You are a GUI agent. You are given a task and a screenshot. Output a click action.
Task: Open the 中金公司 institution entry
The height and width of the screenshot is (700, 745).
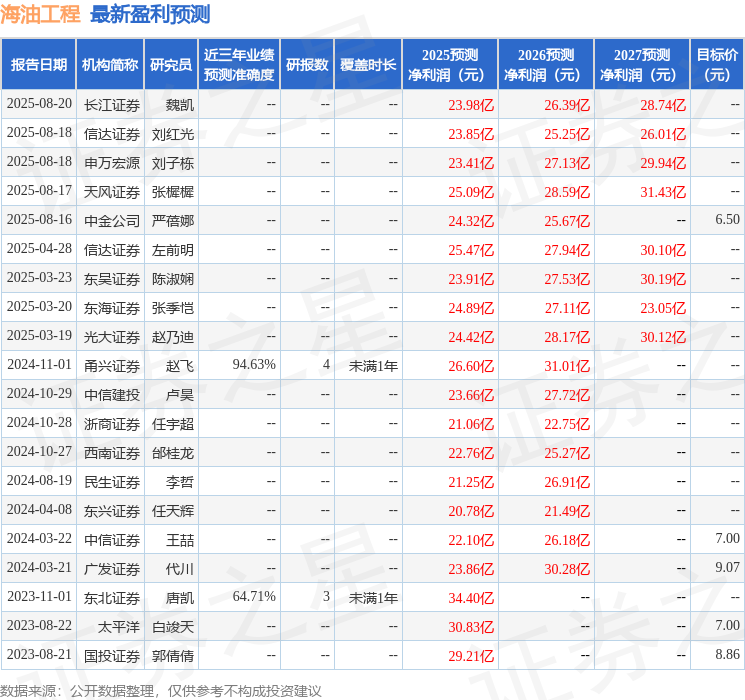point(112,221)
